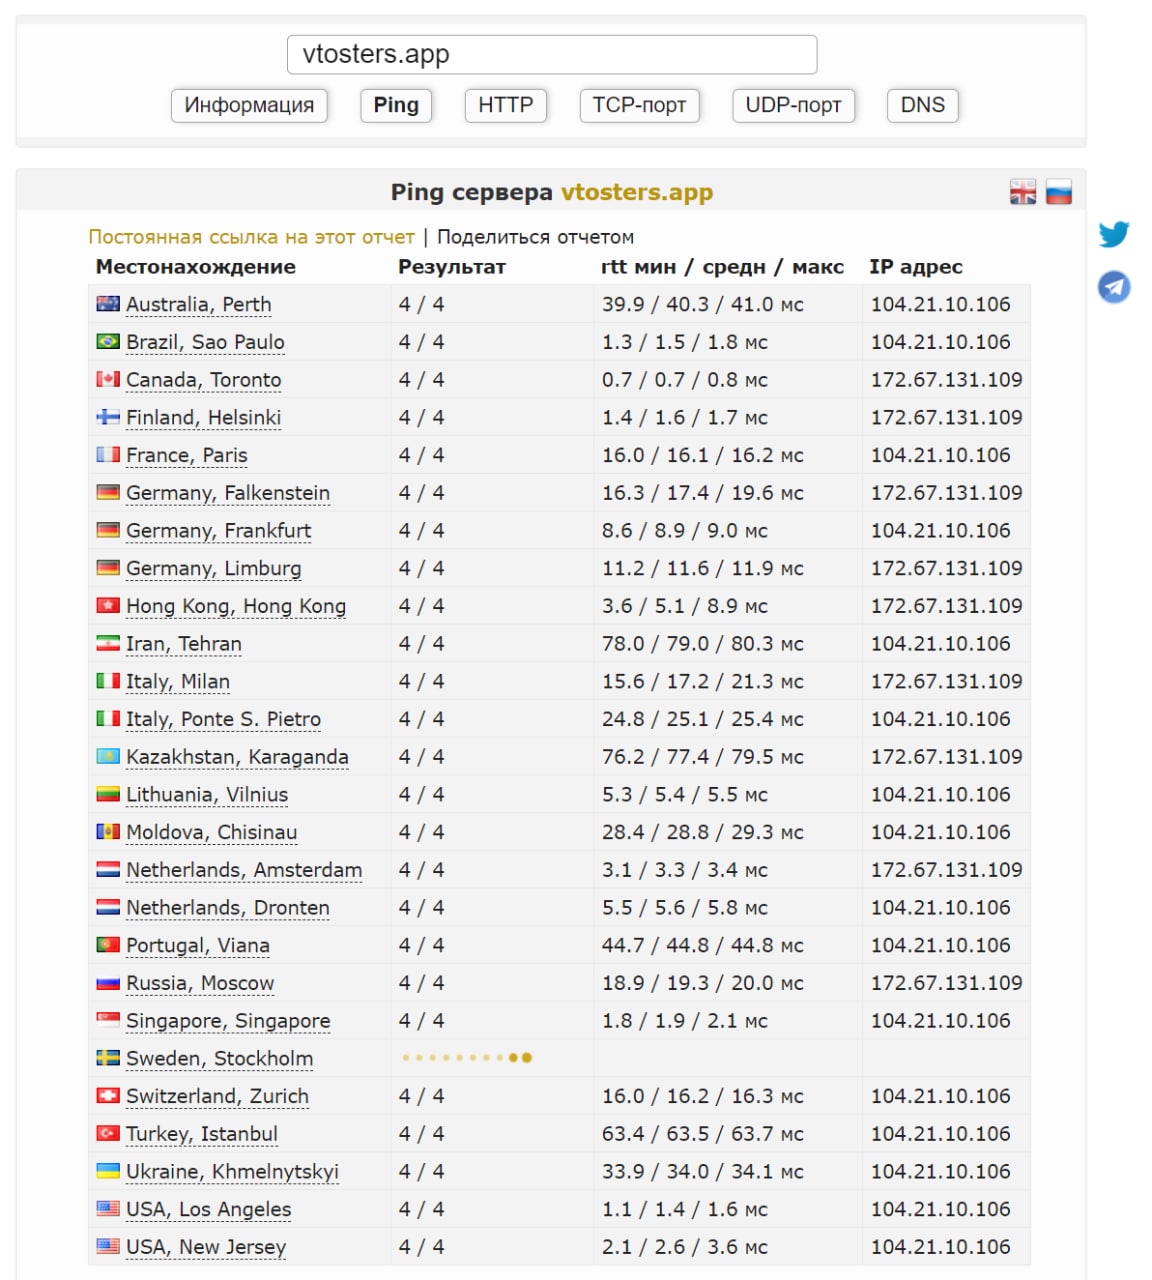Open the USA, New Jersey location link

(x=206, y=1247)
